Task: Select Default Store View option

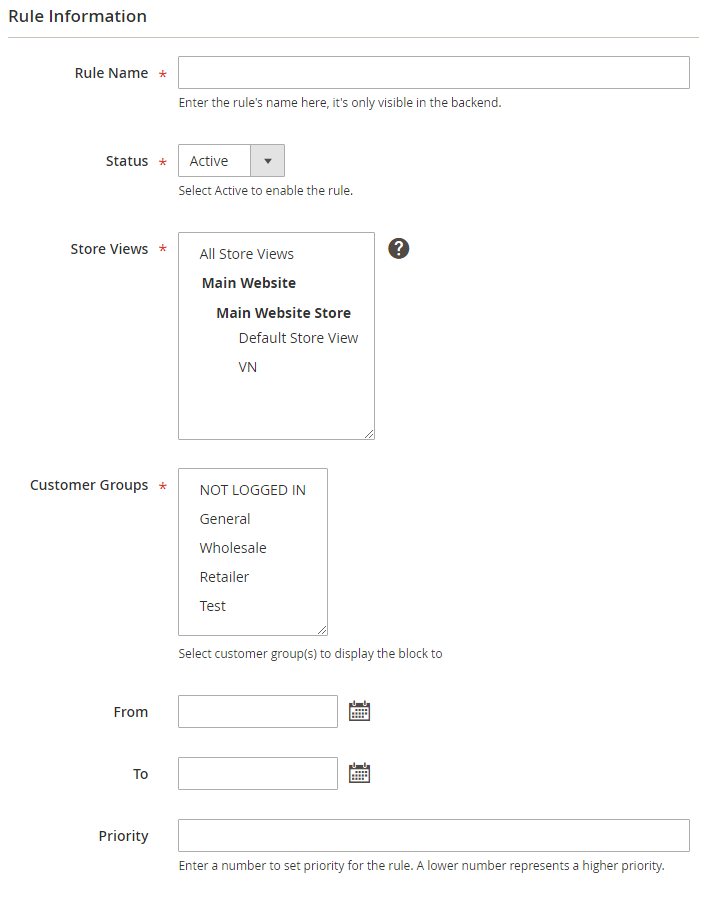Action: (298, 338)
